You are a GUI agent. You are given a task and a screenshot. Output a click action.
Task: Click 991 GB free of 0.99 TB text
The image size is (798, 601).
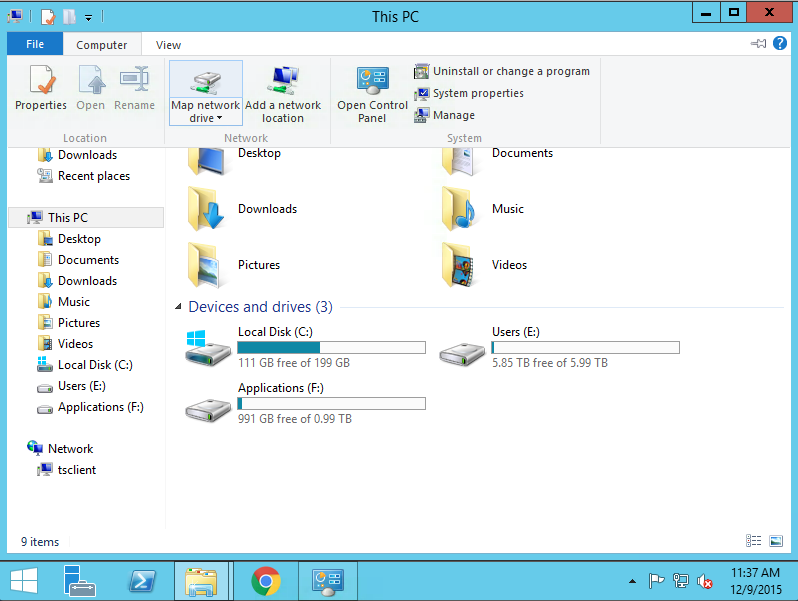click(295, 419)
